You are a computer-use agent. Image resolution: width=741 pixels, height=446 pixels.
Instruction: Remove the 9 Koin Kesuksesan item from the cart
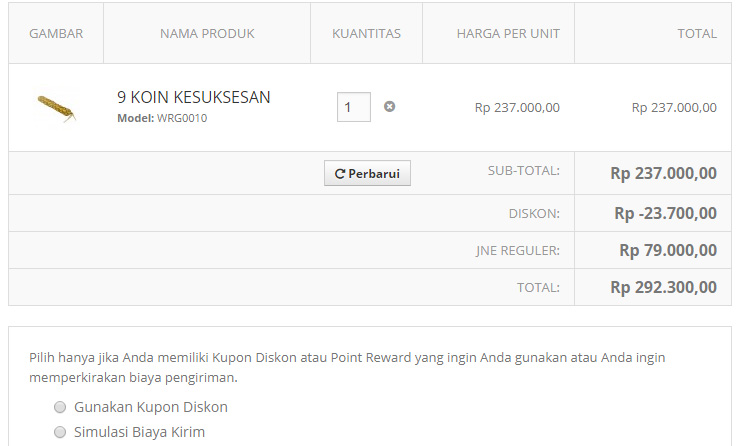[389, 107]
